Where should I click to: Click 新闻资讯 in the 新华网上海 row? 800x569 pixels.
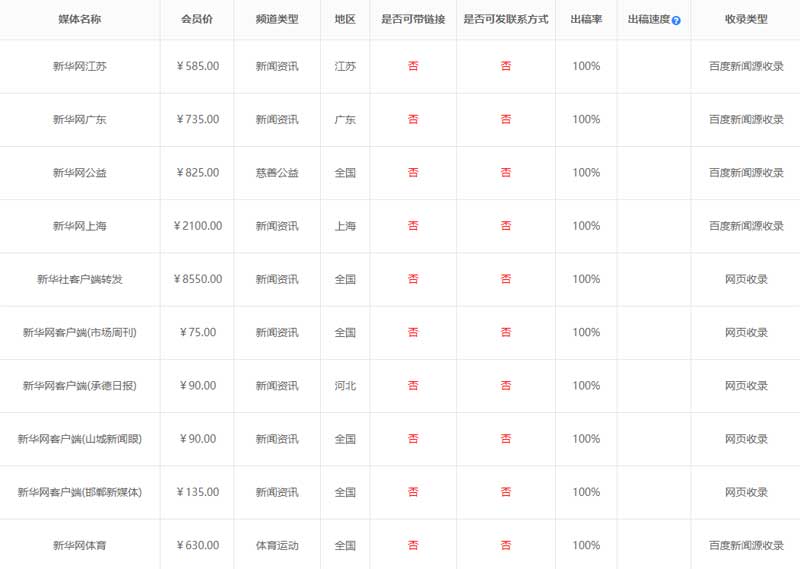277,226
